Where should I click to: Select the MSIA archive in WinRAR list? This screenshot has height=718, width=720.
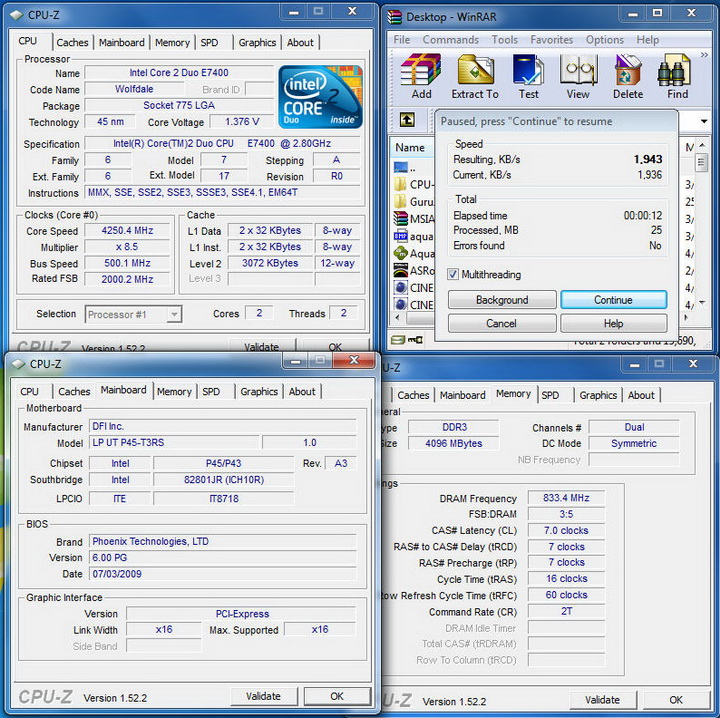click(x=414, y=219)
